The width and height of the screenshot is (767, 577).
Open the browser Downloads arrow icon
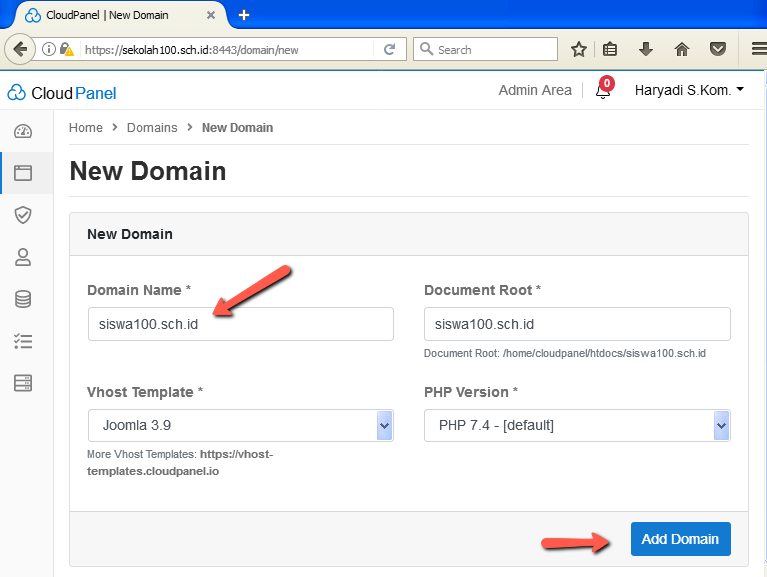pyautogui.click(x=646, y=49)
